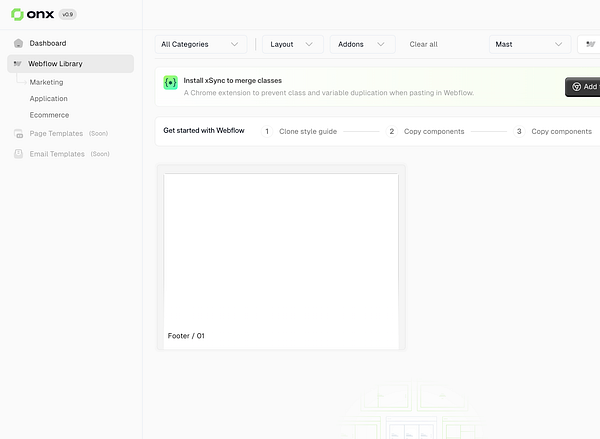The image size is (600, 439).
Task: Click the Webflow icon beside Mast dropdown
Action: click(590, 44)
